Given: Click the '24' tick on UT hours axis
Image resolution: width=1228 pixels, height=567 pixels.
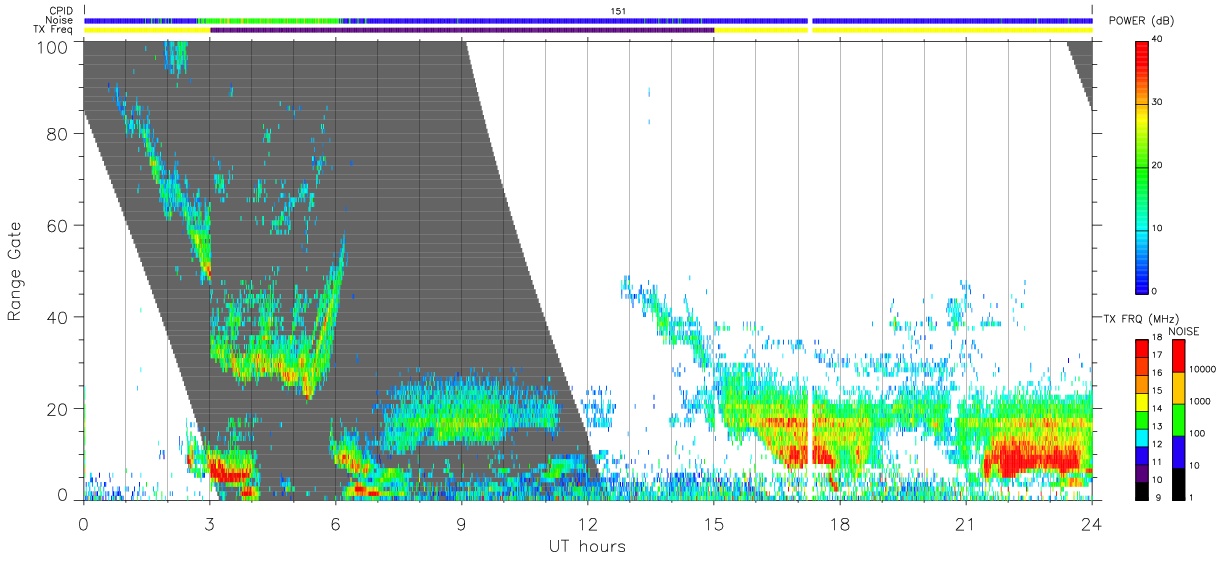Looking at the screenshot, I should click(1092, 523).
